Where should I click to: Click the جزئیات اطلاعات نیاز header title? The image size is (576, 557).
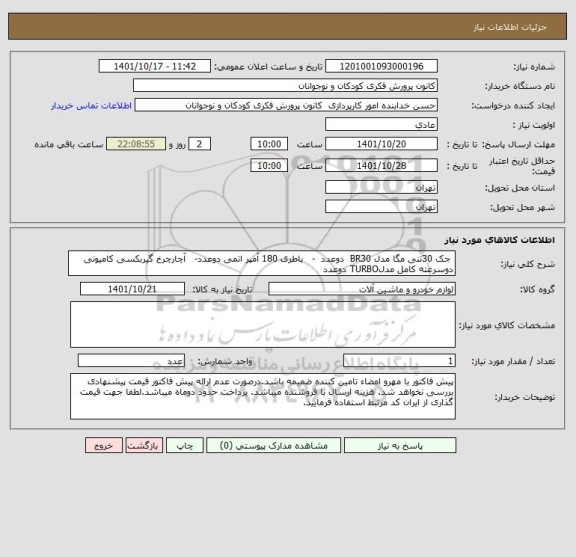click(510, 27)
